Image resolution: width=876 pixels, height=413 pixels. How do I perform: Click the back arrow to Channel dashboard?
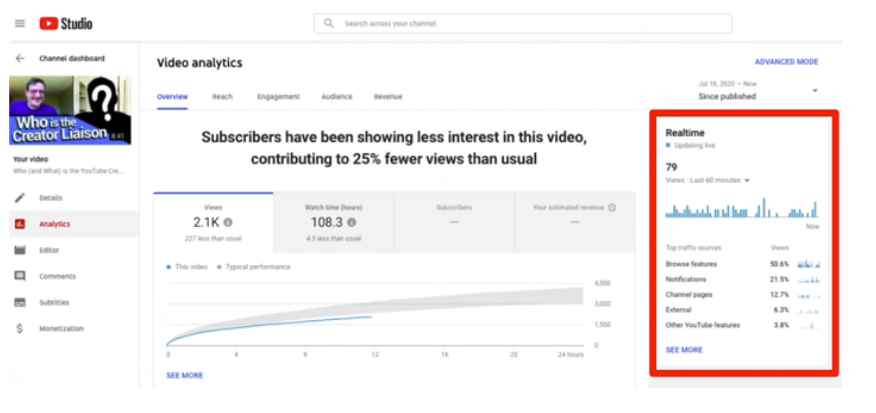coord(20,59)
